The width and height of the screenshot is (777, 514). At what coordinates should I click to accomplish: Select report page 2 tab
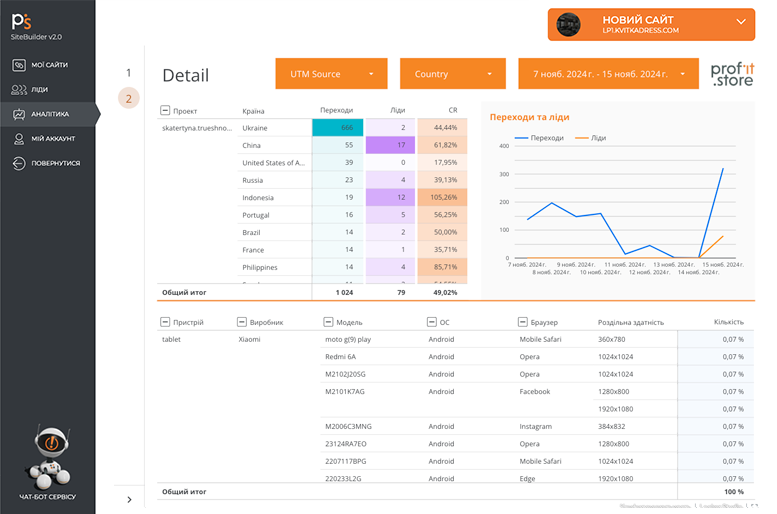point(128,98)
